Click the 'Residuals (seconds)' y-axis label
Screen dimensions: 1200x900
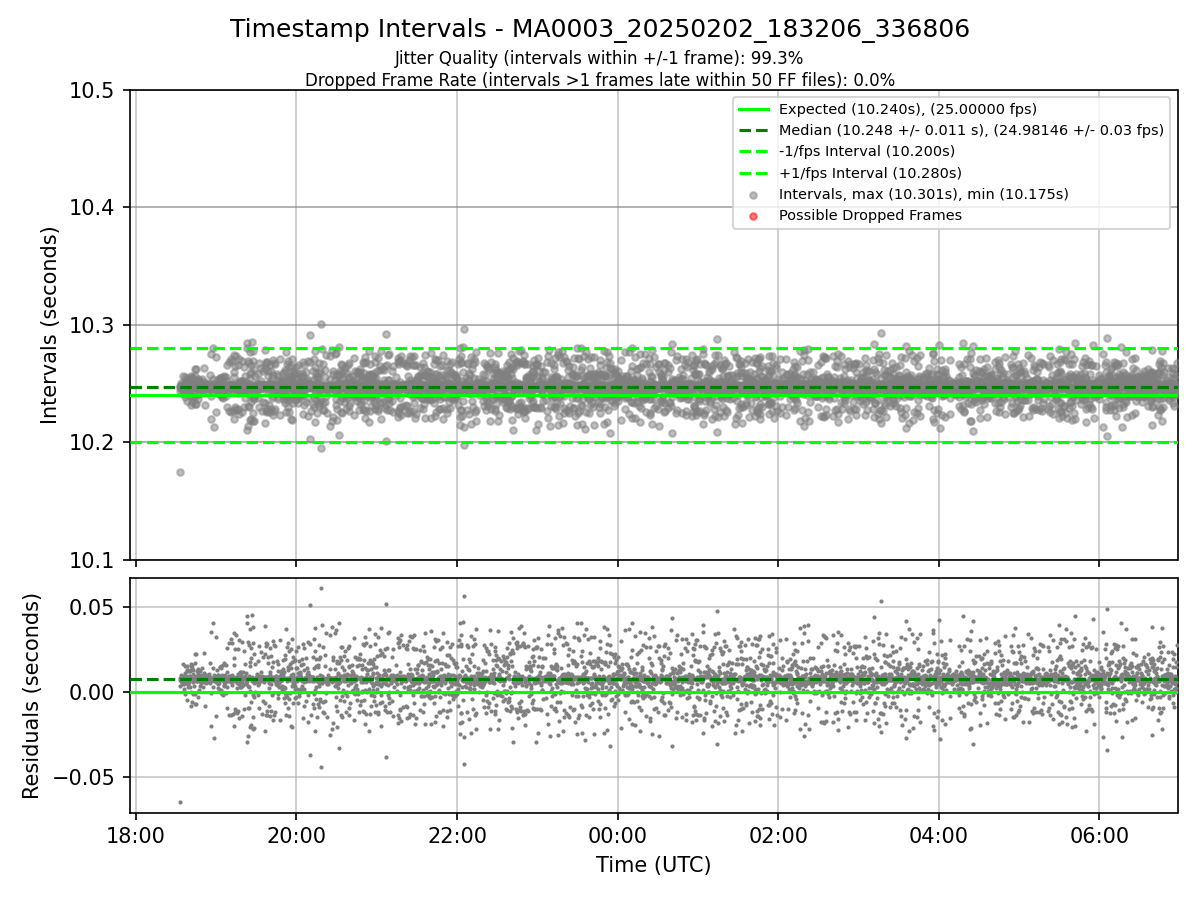point(31,696)
